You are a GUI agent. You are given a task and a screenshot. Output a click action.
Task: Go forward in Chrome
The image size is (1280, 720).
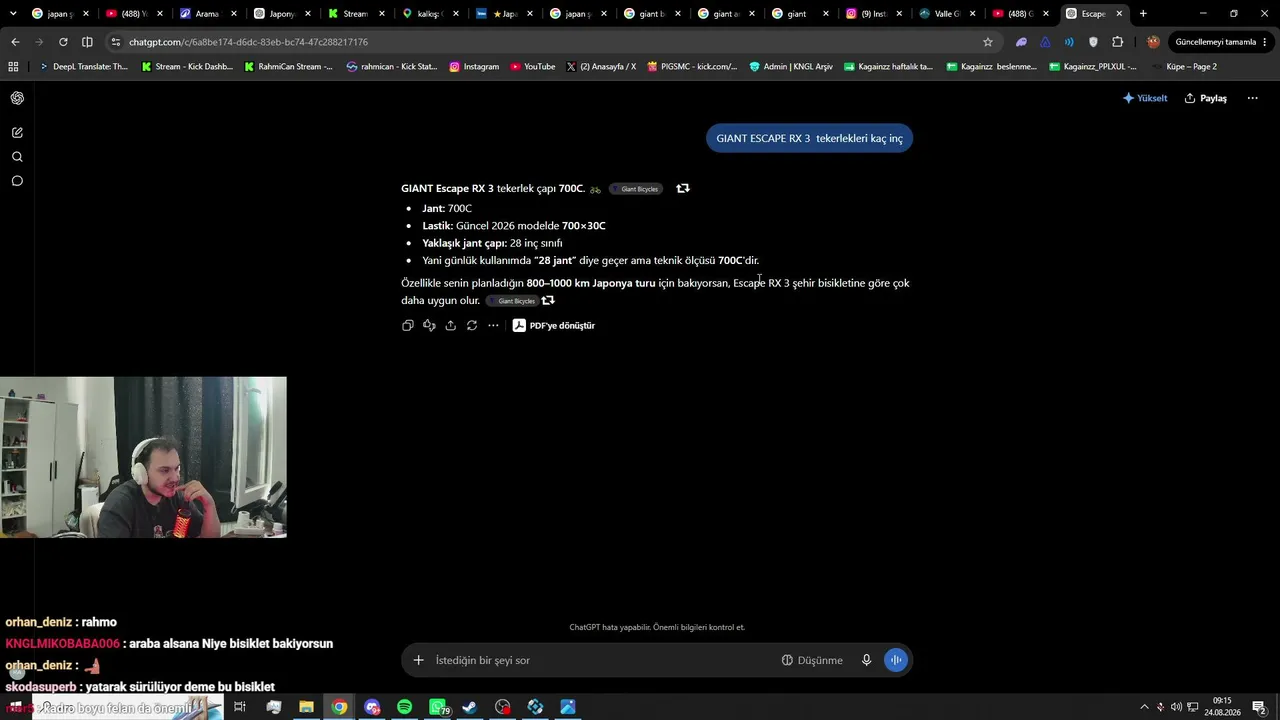[39, 42]
